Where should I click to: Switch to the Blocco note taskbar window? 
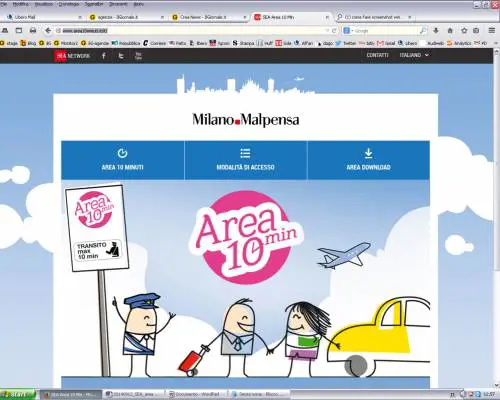[x=260, y=394]
